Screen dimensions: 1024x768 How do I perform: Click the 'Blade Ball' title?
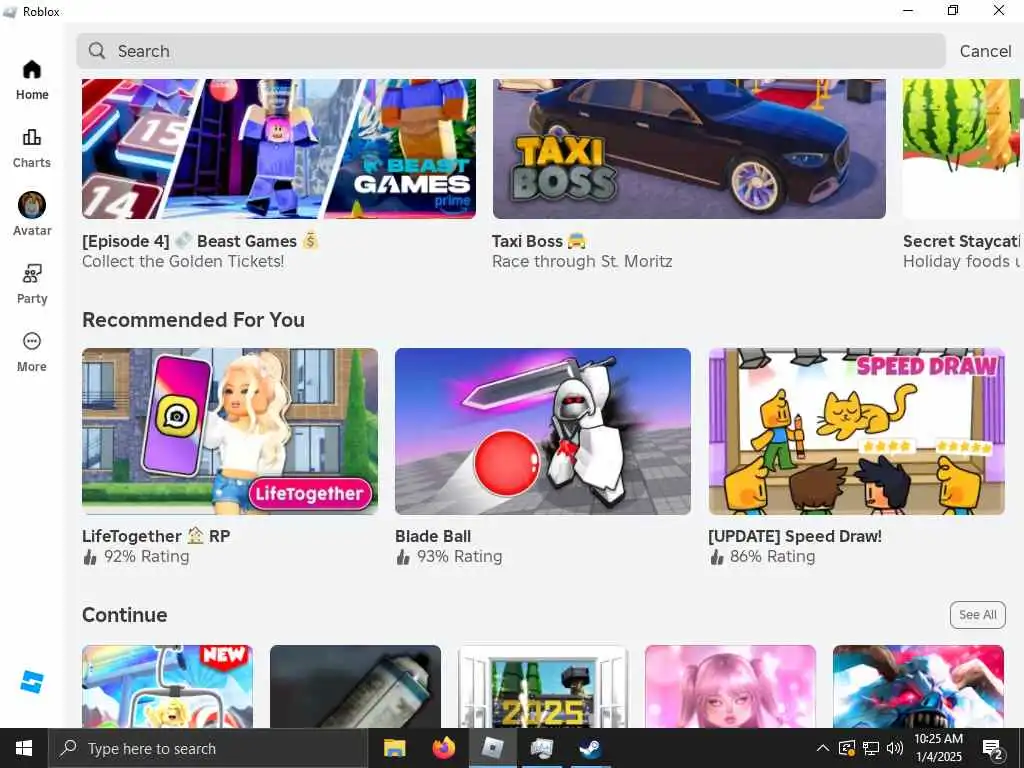433,536
